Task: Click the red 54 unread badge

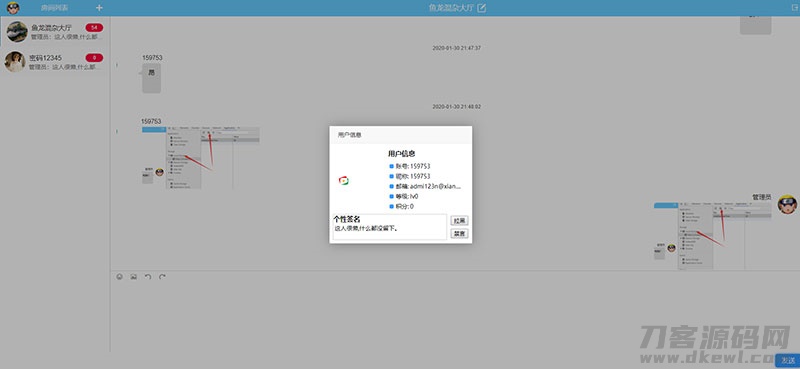Action: [94, 27]
